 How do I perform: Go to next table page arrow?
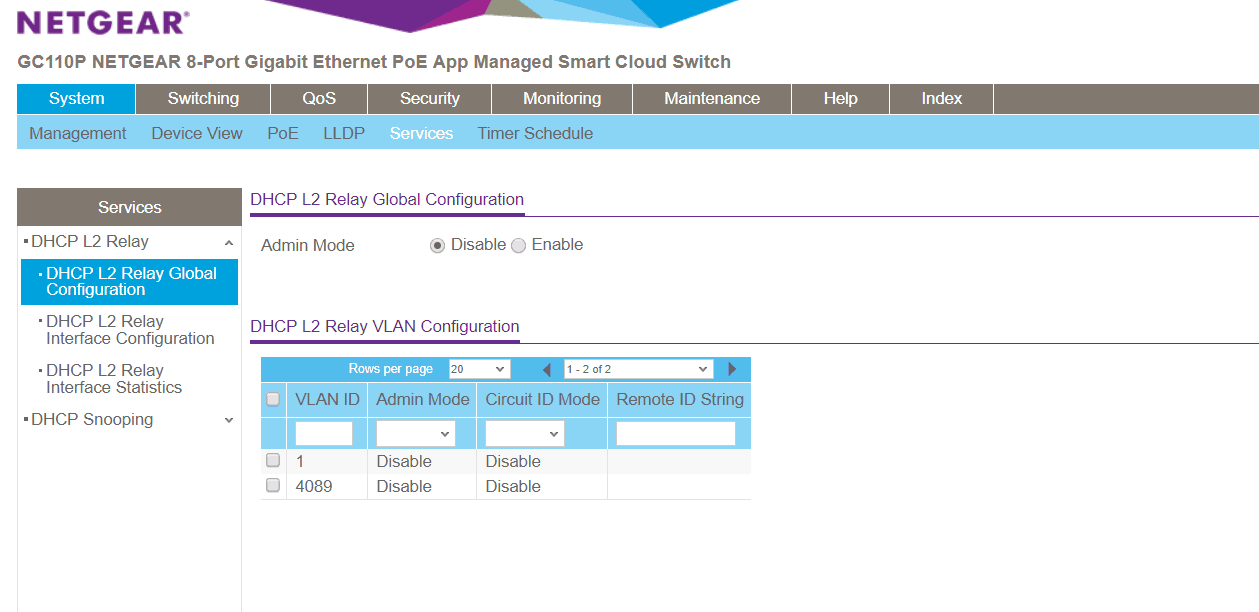point(732,370)
